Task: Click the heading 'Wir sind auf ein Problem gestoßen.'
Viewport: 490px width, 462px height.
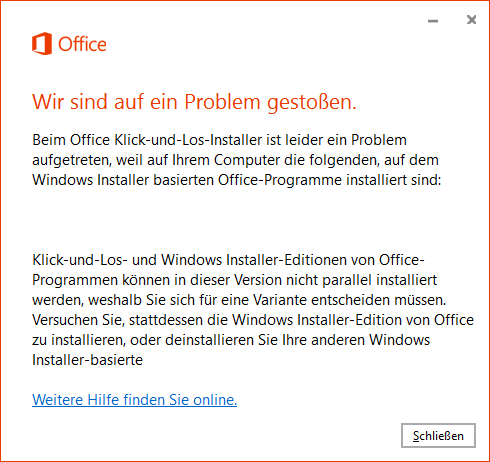Action: pos(194,102)
